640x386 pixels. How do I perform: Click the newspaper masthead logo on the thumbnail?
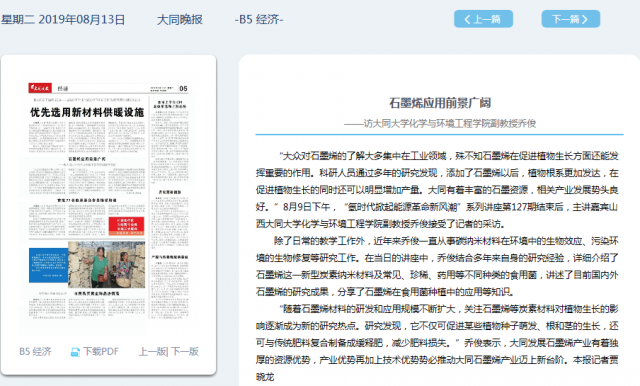click(40, 88)
